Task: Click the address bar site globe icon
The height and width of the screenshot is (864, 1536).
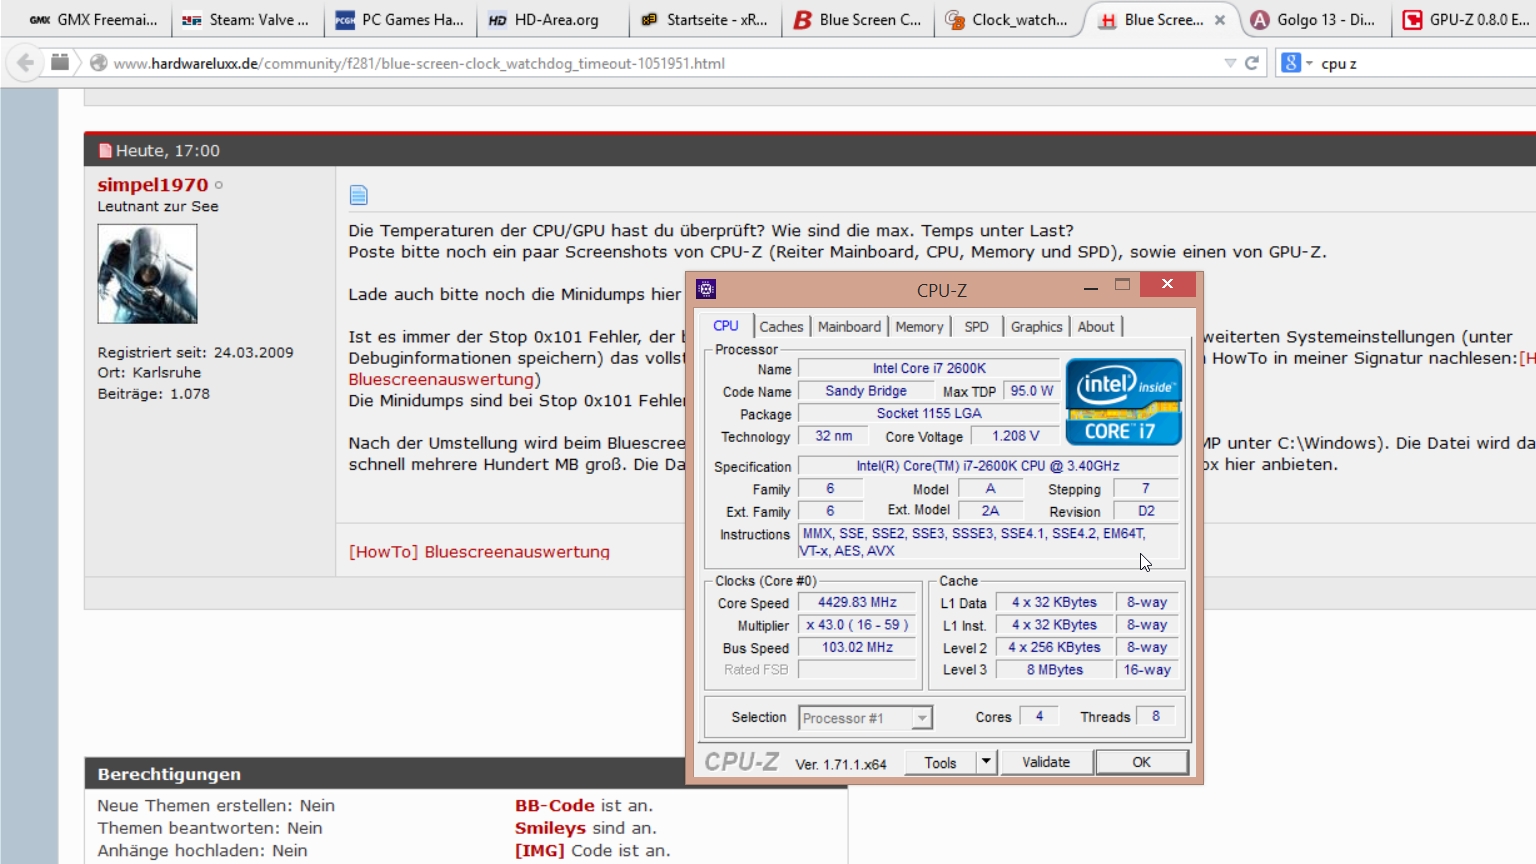Action: point(98,63)
